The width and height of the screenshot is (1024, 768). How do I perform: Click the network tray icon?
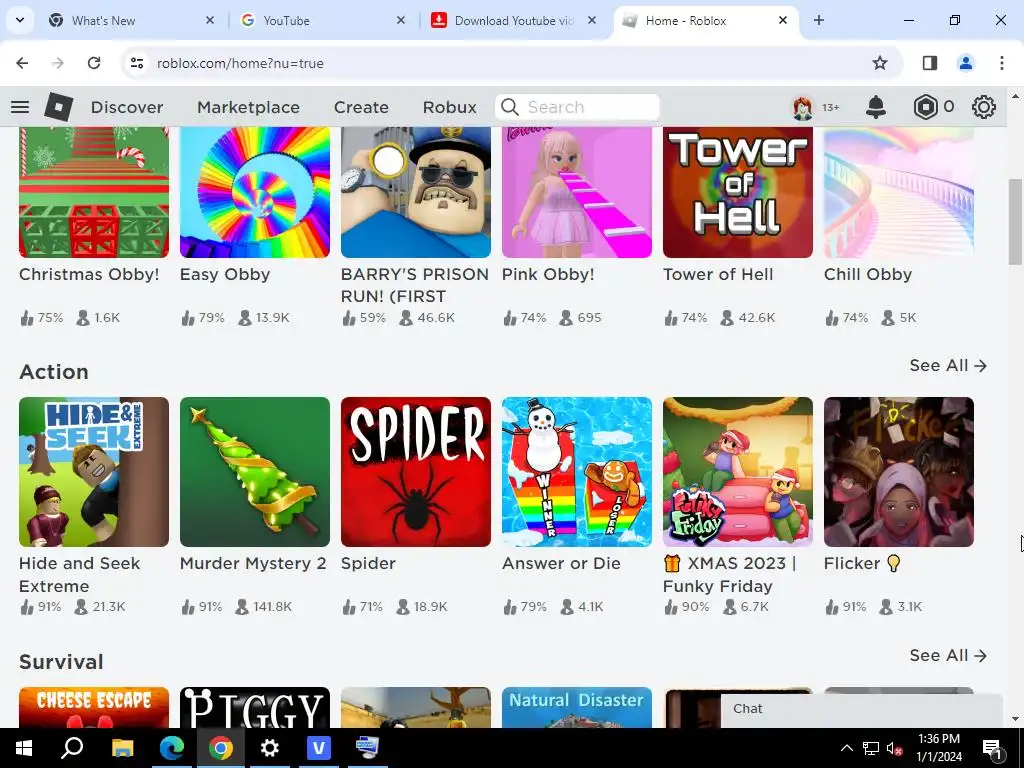(871, 748)
